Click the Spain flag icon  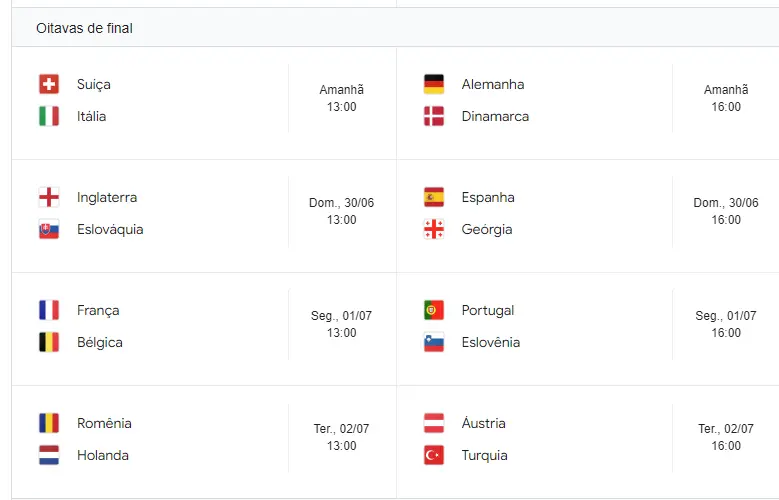point(434,197)
